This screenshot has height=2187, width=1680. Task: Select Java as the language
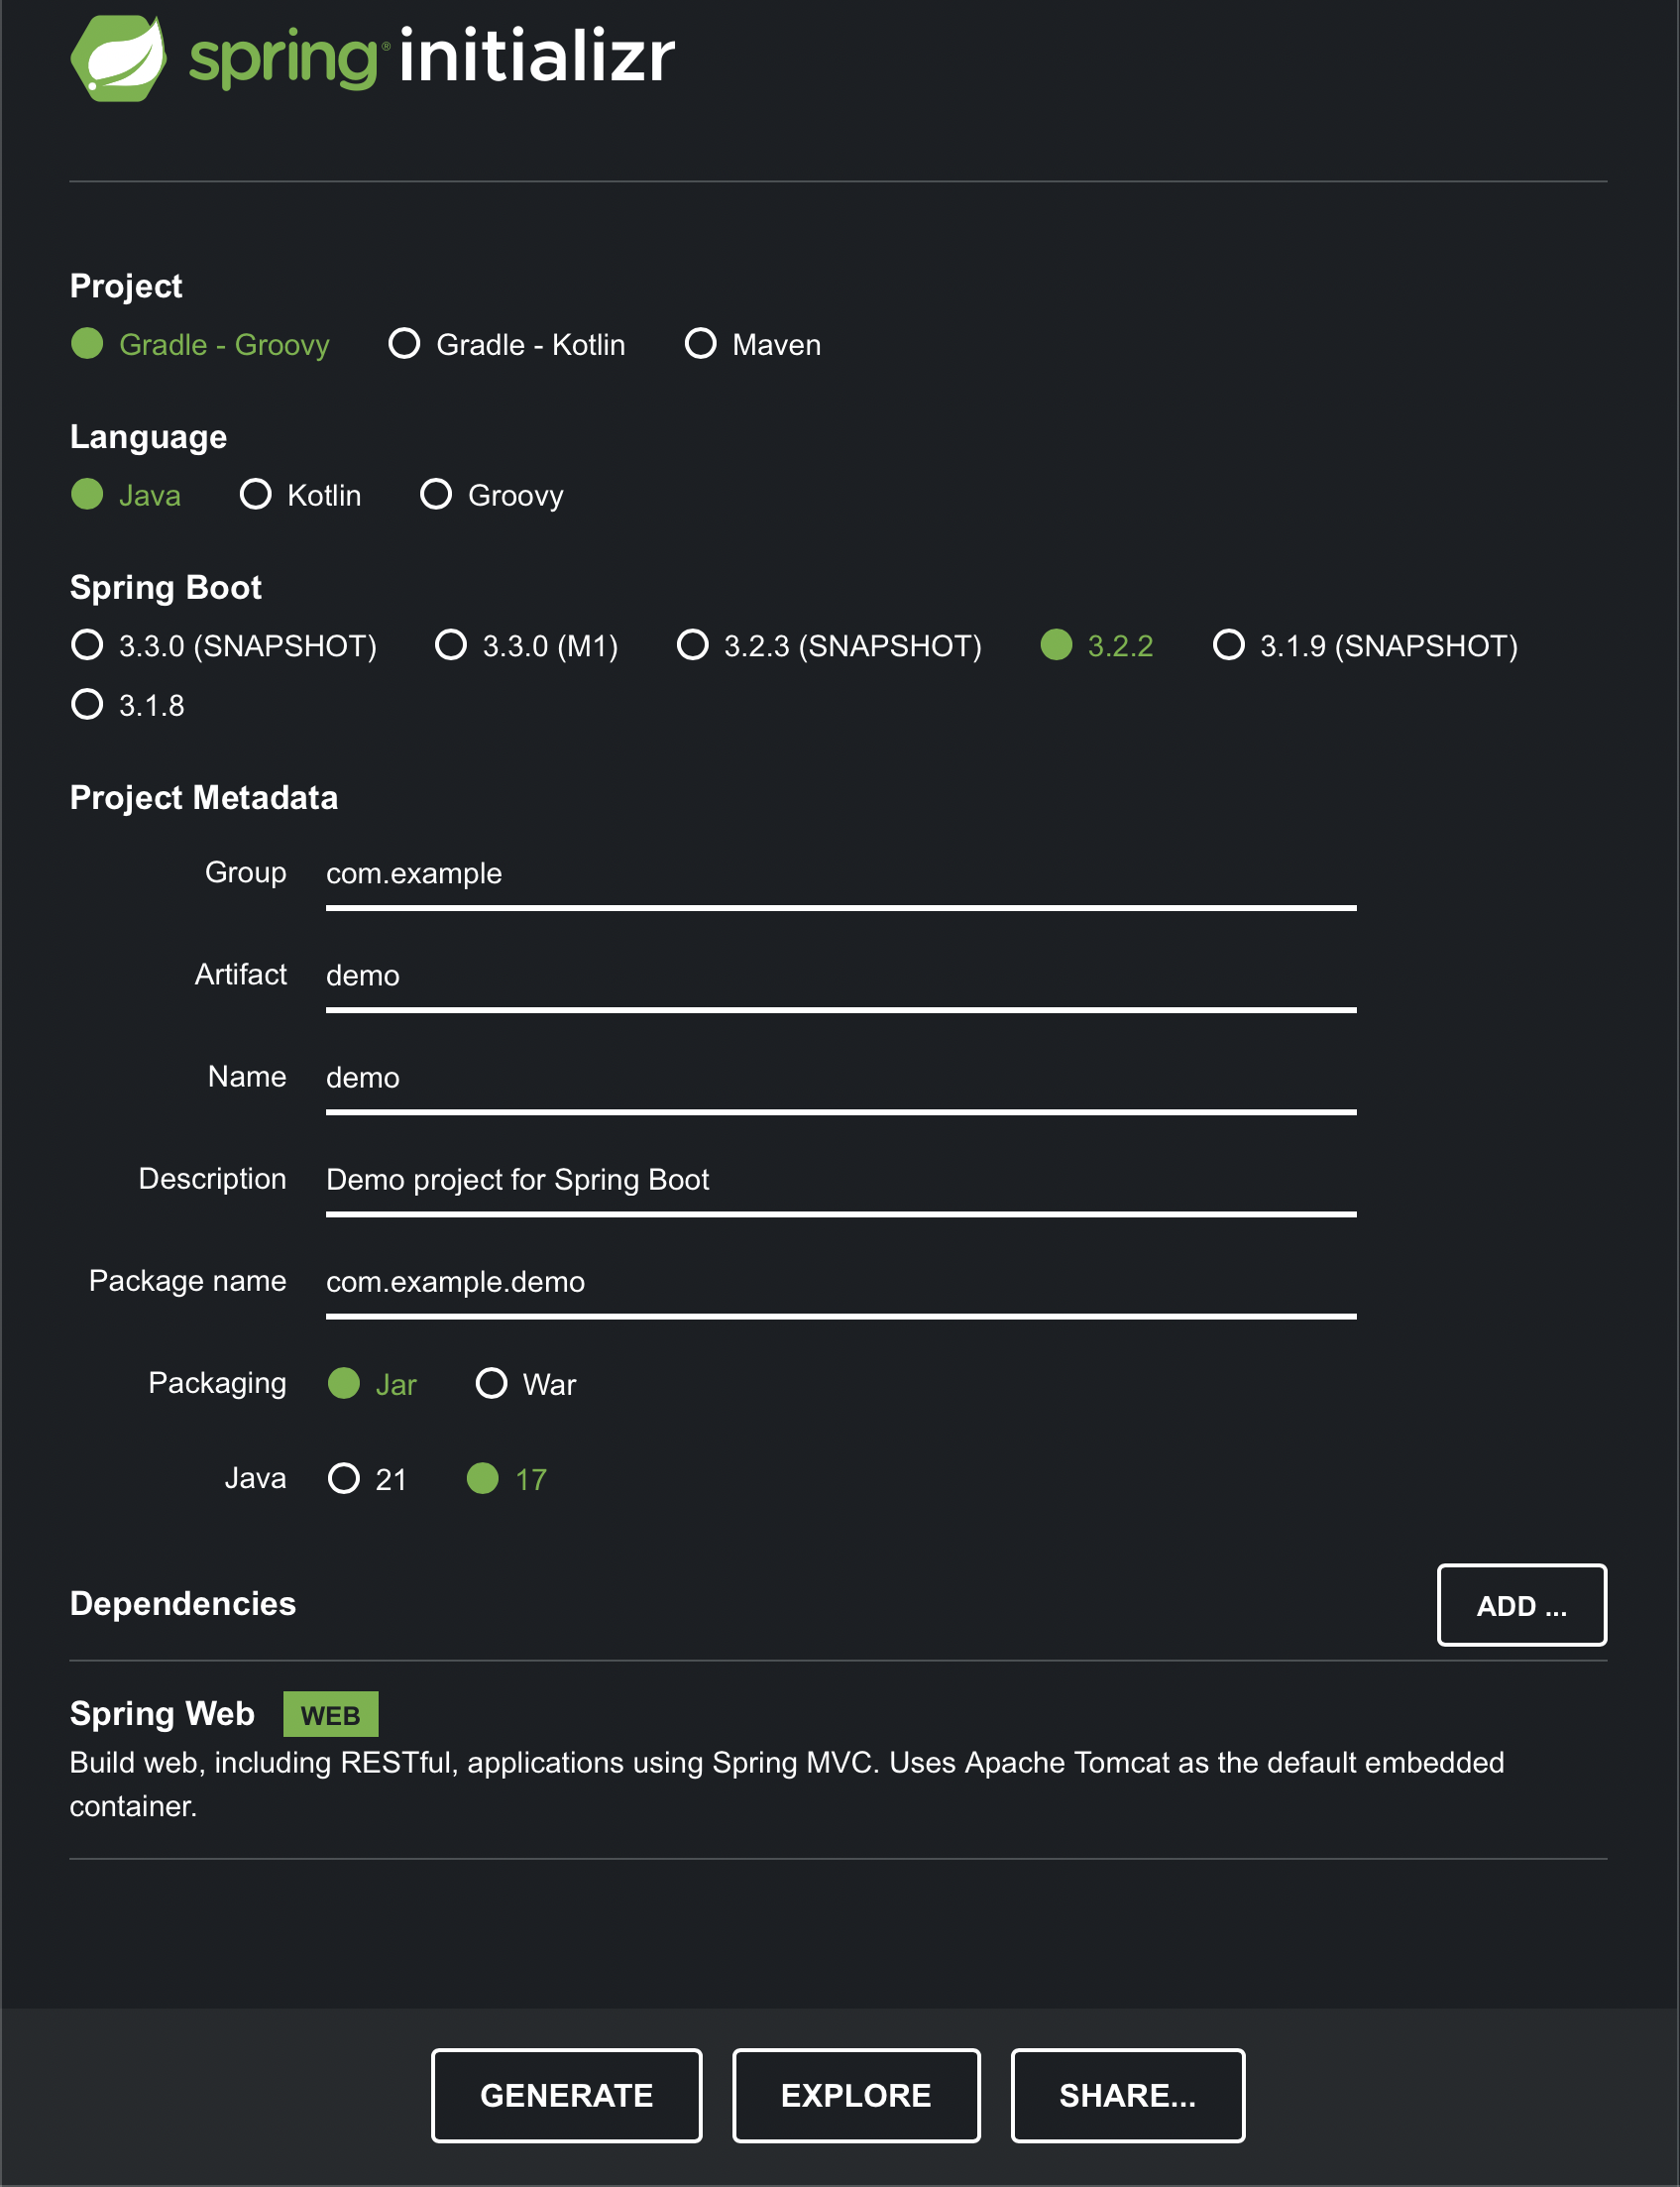pos(126,495)
